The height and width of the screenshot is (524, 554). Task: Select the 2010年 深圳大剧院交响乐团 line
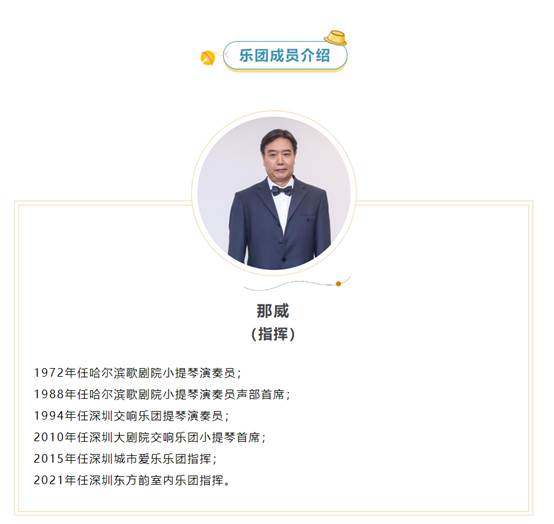(x=149, y=437)
